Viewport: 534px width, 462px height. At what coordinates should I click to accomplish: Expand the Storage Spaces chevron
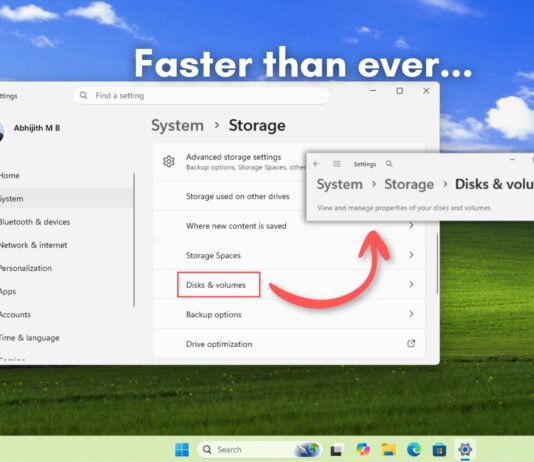pos(411,255)
